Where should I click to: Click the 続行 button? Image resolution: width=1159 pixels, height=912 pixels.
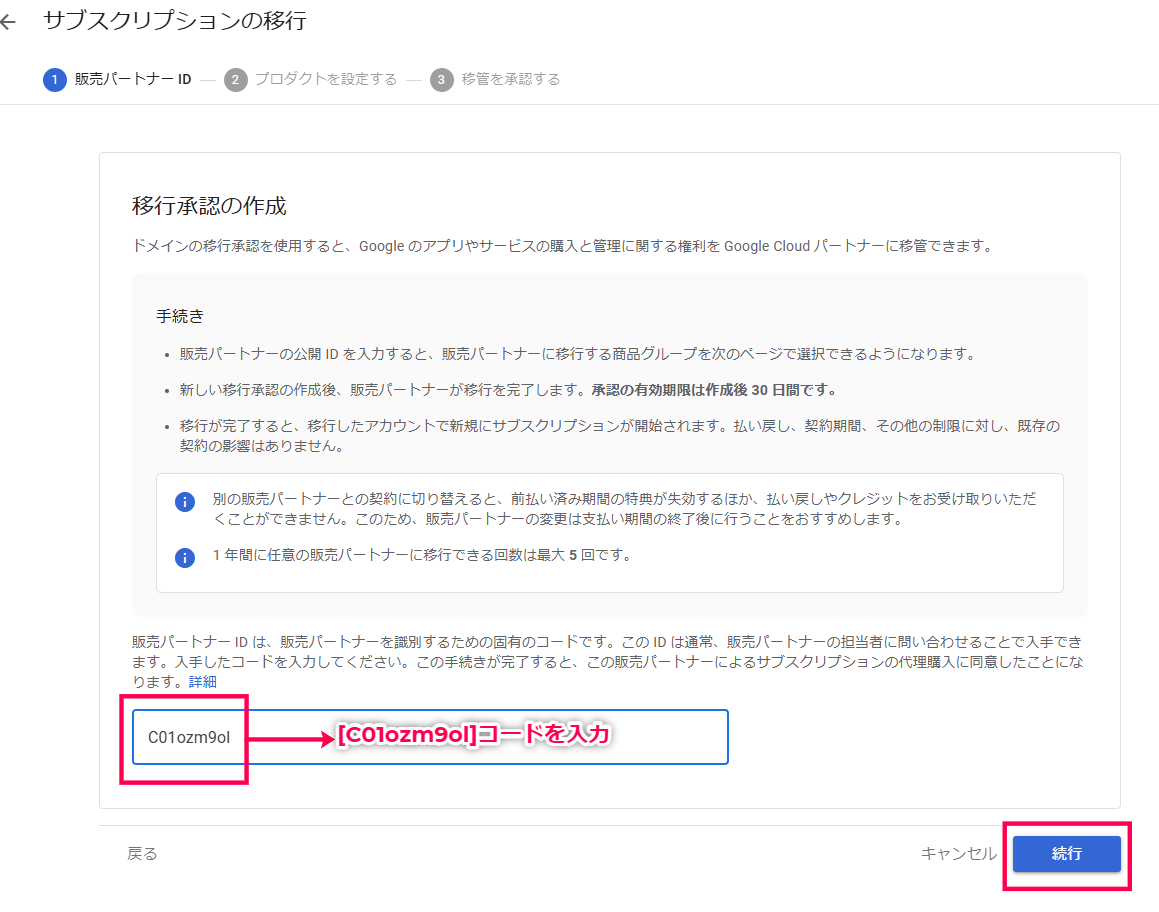pos(1067,854)
